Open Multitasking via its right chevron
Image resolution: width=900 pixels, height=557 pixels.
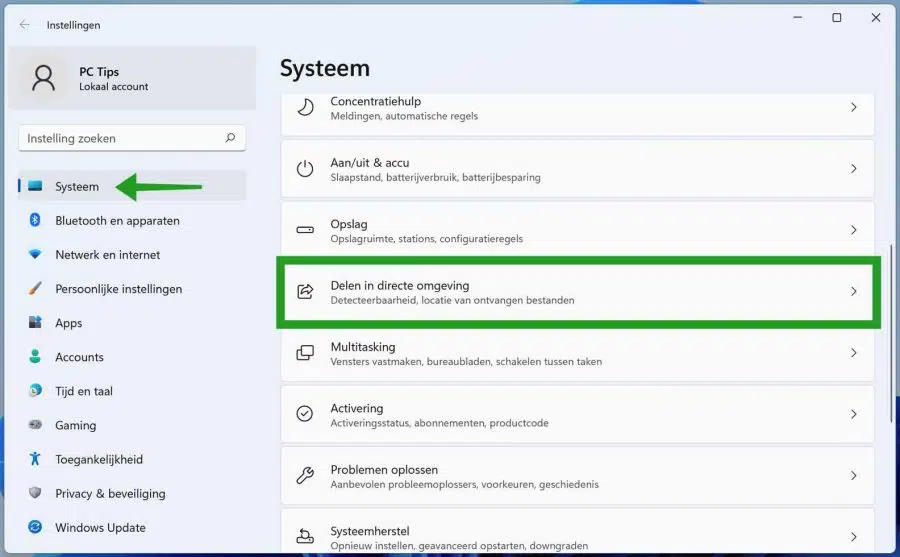click(x=854, y=353)
